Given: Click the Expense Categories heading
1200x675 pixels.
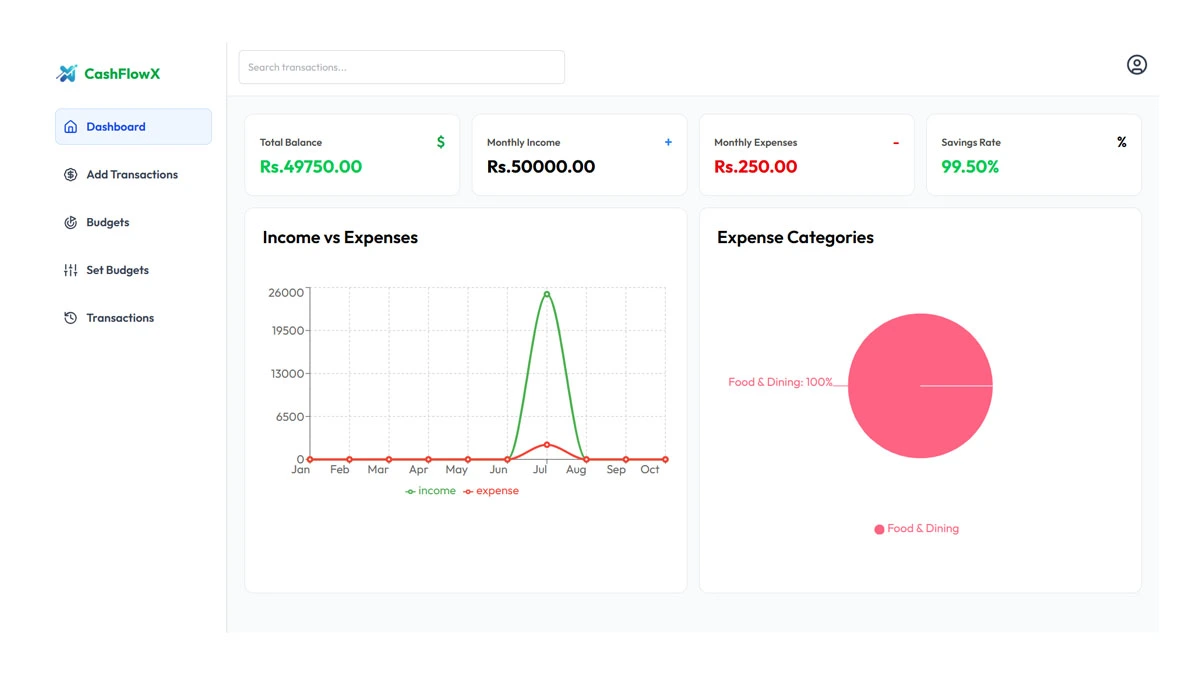Looking at the screenshot, I should coord(795,238).
